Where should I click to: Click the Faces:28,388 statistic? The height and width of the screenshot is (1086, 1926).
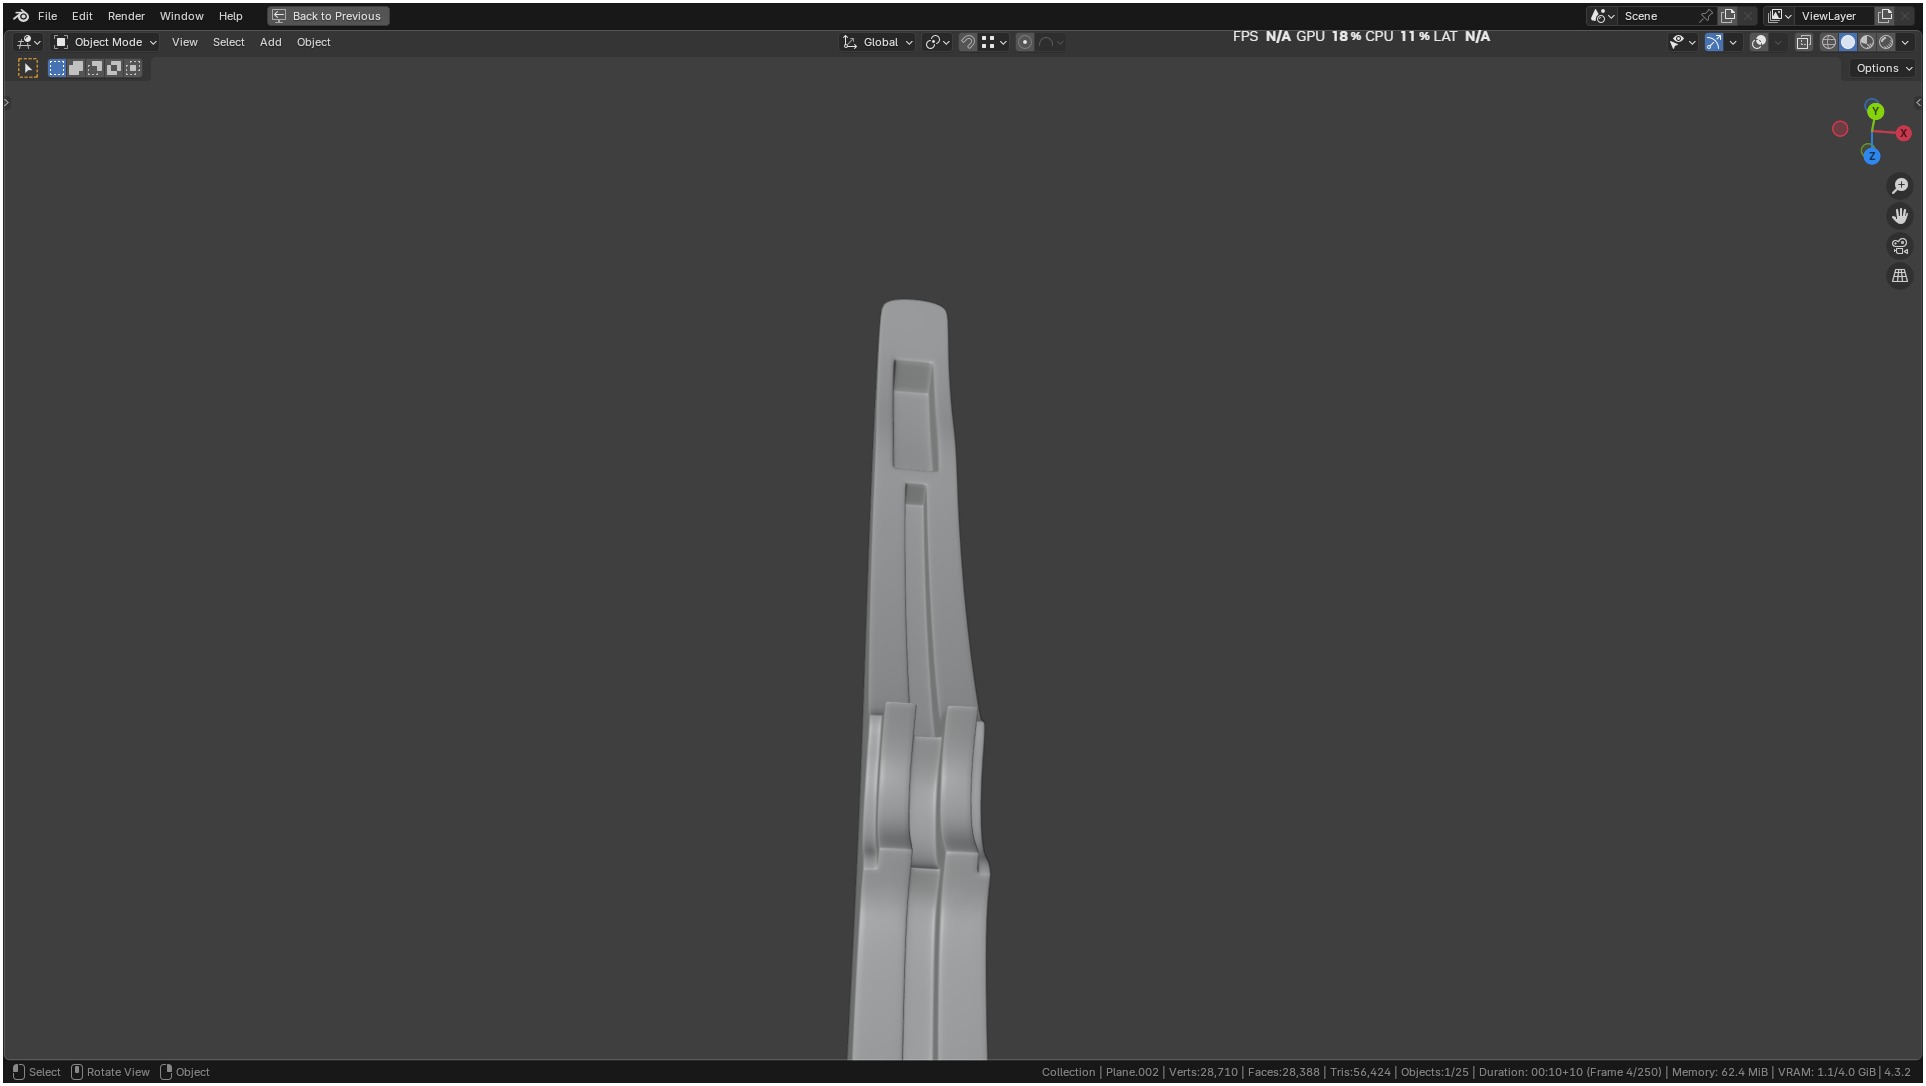pyautogui.click(x=1283, y=1072)
